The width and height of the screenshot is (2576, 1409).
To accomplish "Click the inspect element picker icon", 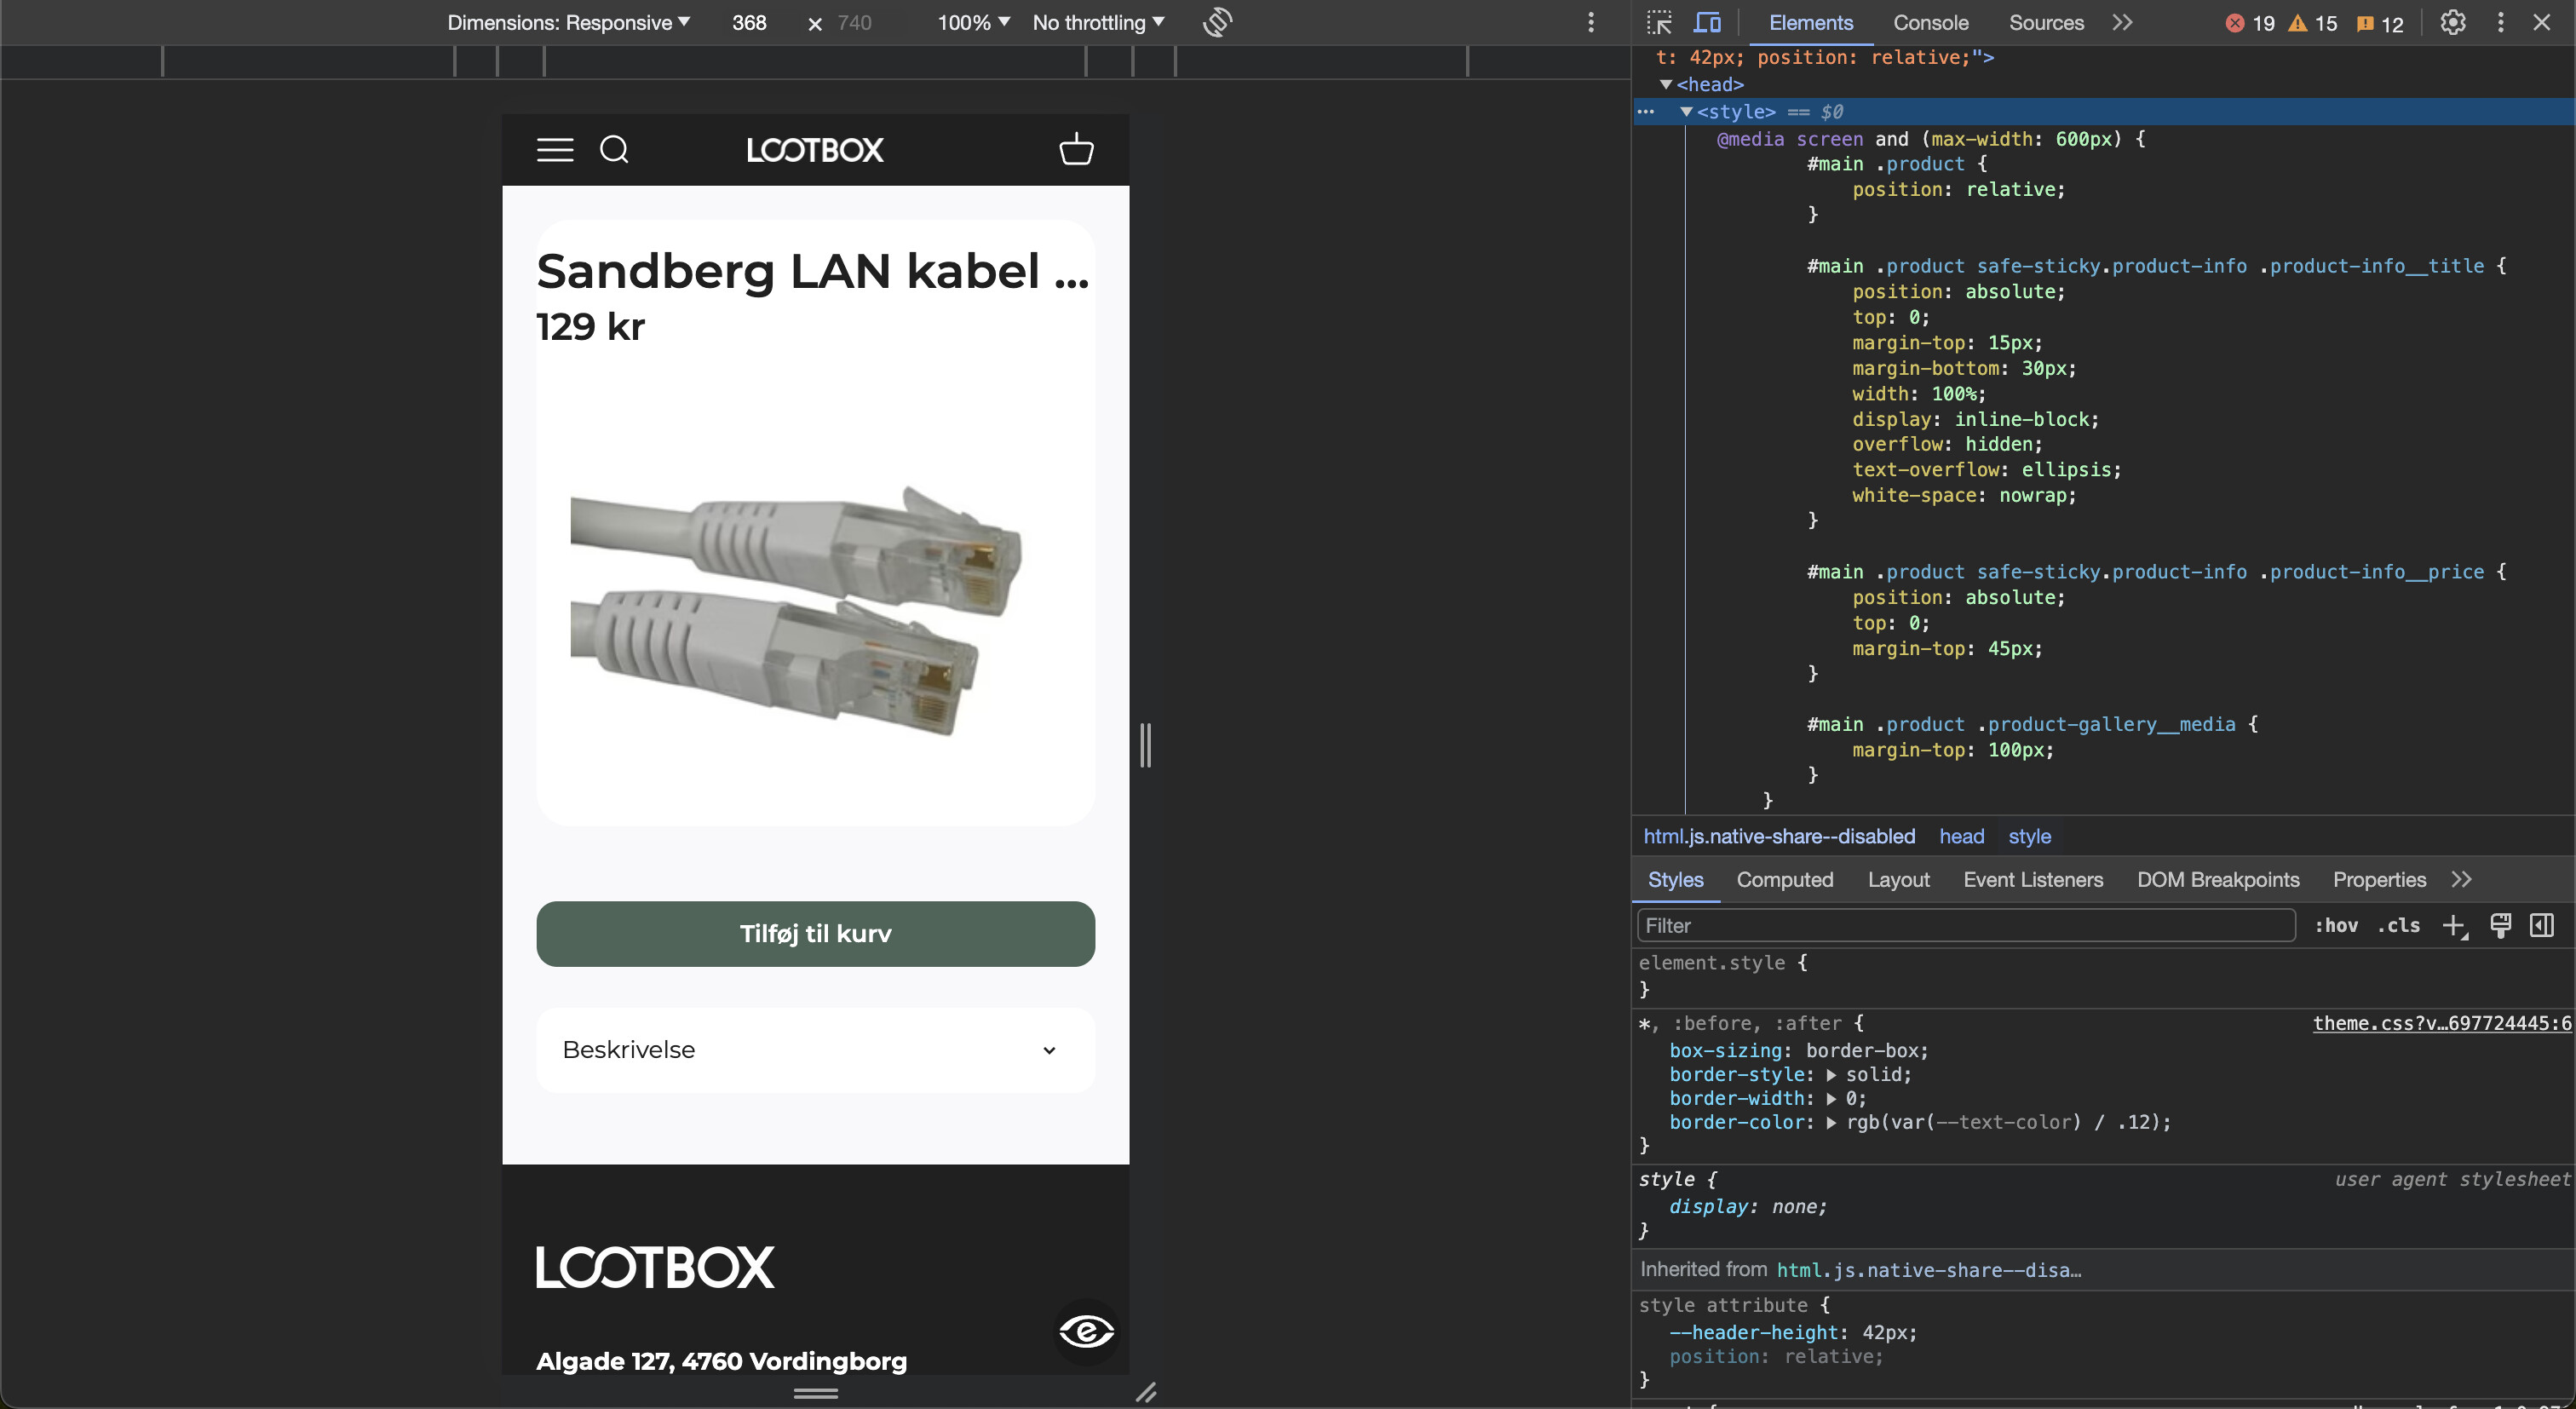I will [x=1659, y=22].
